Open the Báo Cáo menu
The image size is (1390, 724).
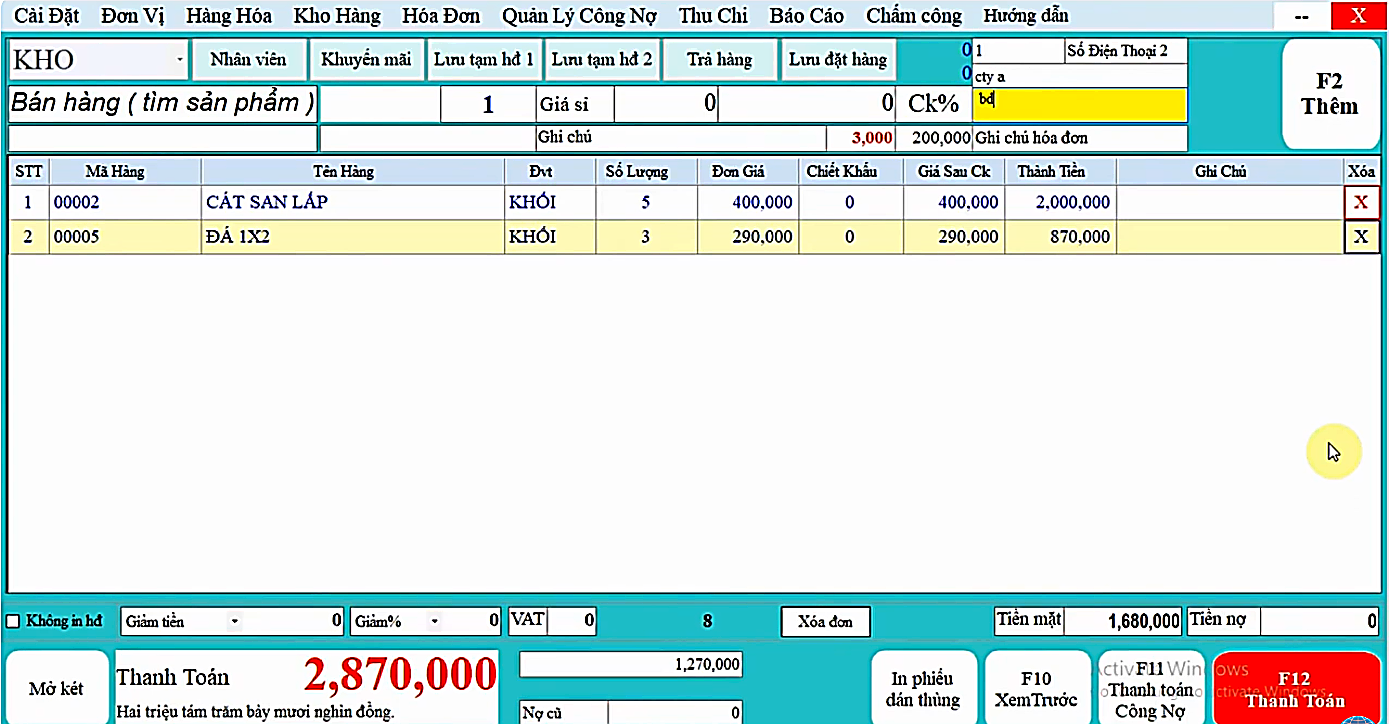806,16
